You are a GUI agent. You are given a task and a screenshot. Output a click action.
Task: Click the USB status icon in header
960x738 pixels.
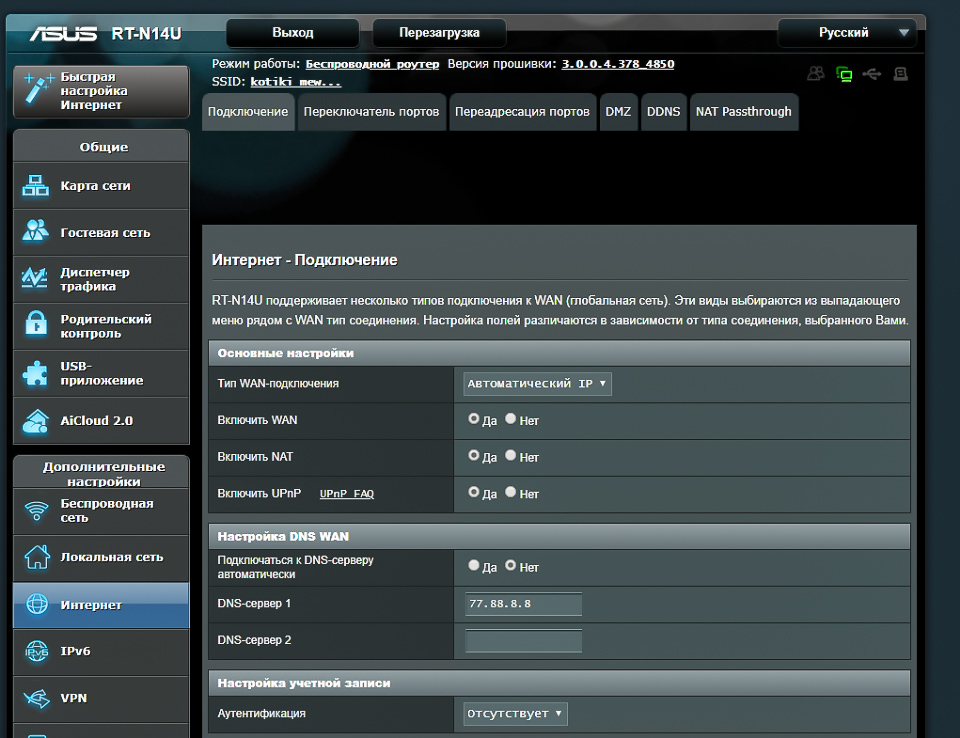pyautogui.click(x=872, y=74)
